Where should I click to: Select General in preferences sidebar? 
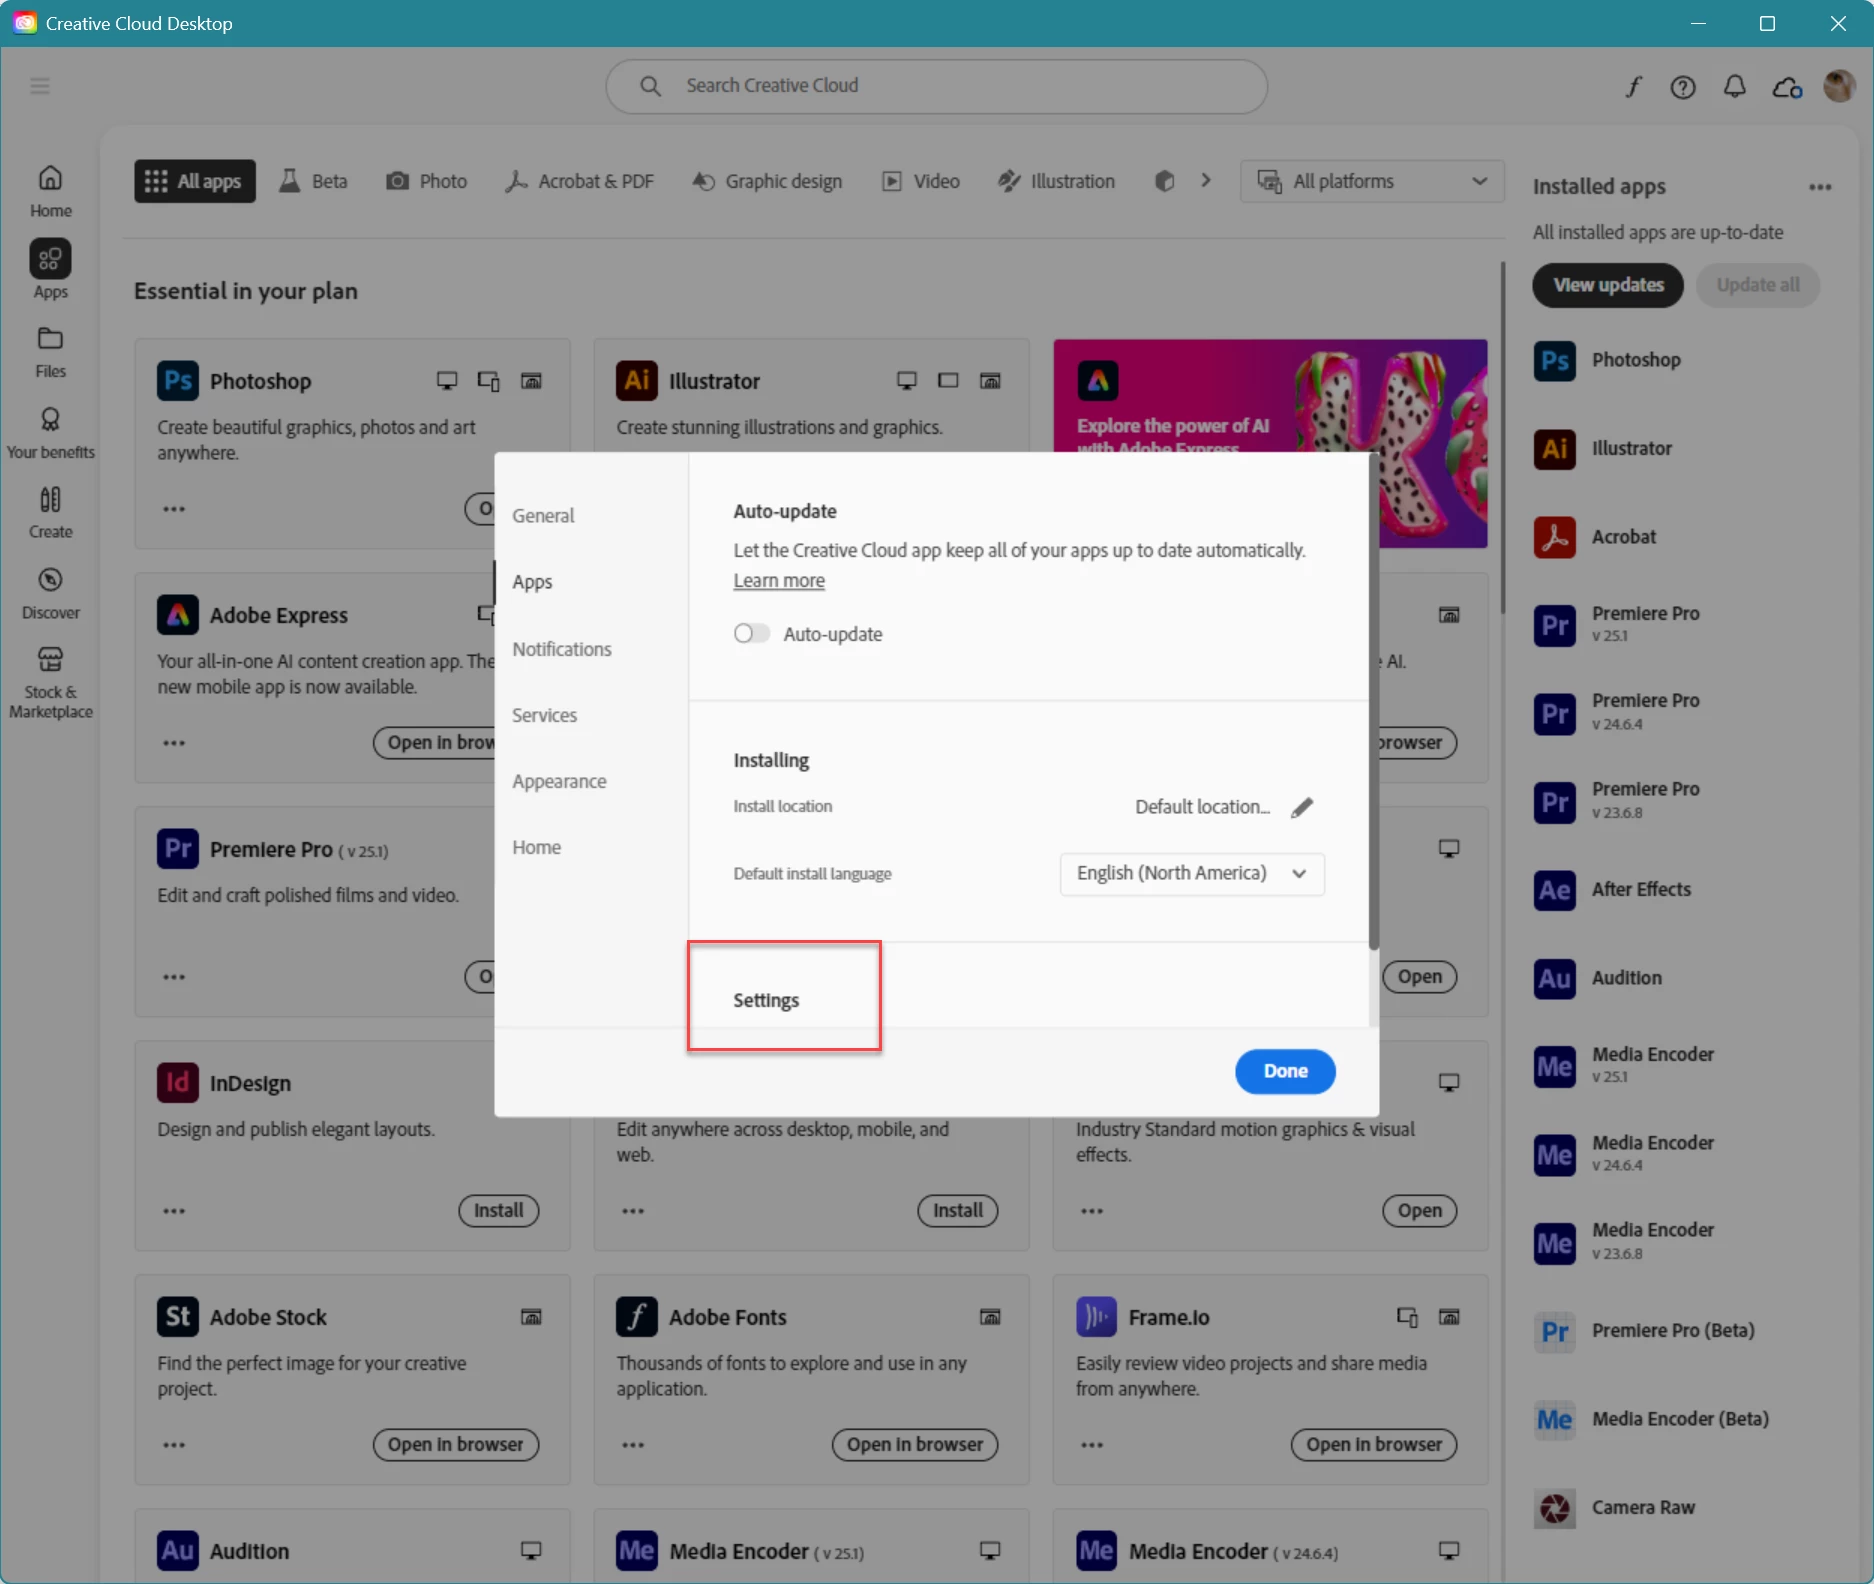pos(543,516)
